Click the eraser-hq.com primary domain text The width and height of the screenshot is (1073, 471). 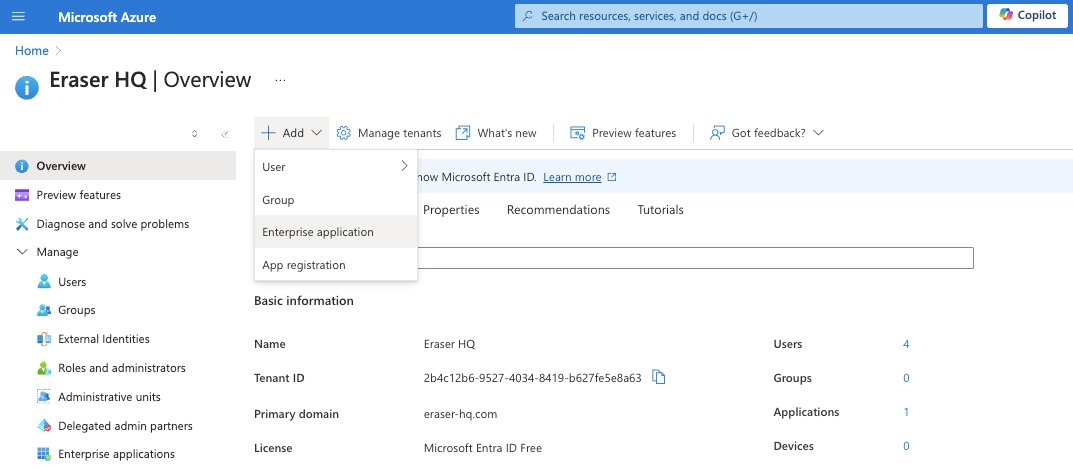(x=461, y=414)
